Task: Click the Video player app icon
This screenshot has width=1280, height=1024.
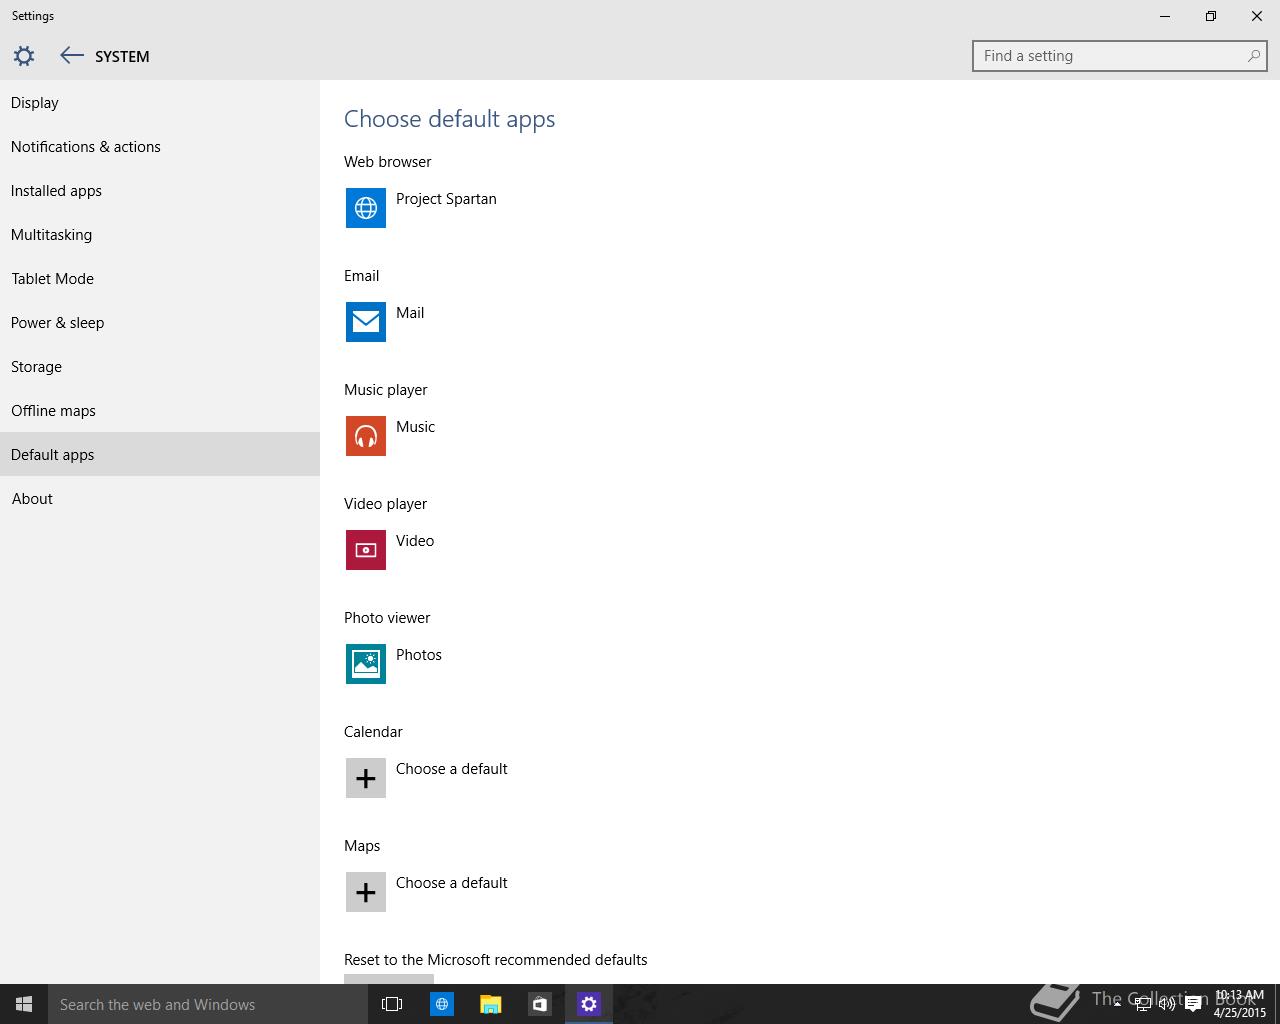Action: click(x=366, y=550)
